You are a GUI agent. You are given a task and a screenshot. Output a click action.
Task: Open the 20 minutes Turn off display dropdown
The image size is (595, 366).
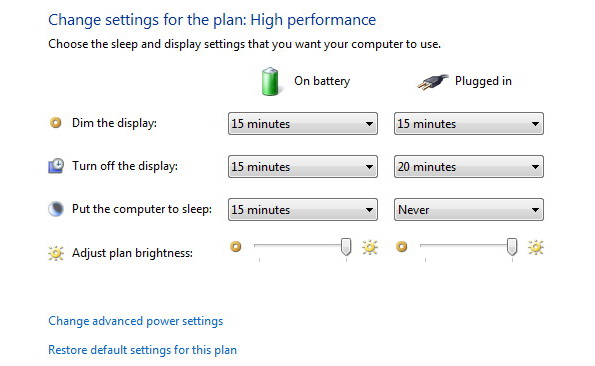click(x=469, y=167)
